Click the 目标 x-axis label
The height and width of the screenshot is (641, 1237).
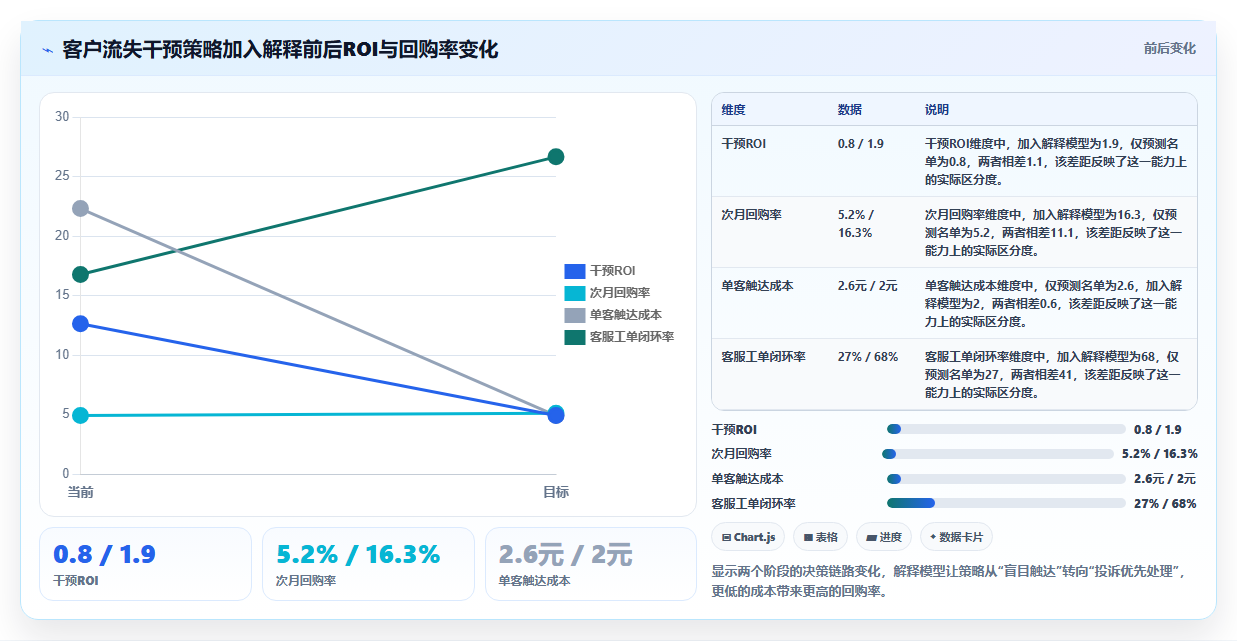(x=556, y=492)
